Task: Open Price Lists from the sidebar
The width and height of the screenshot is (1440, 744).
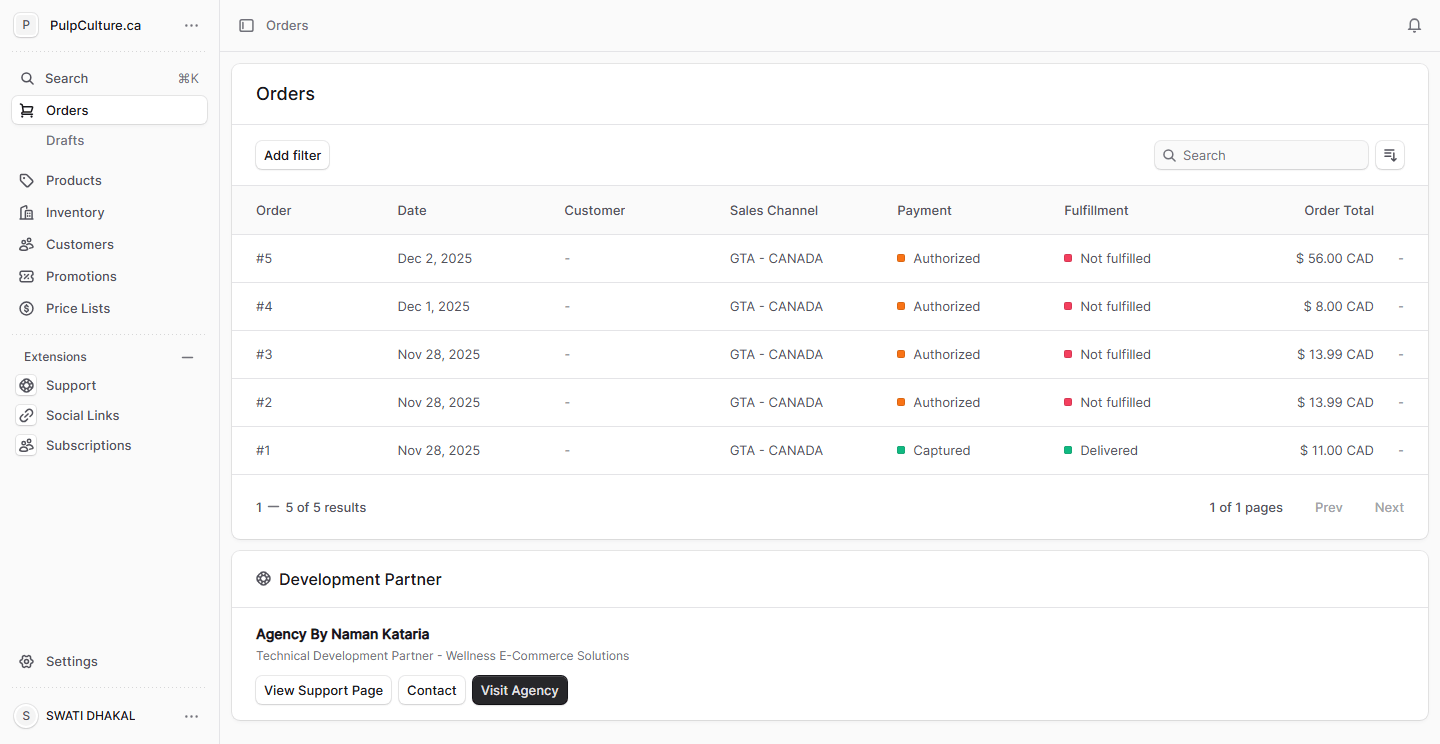Action: pyautogui.click(x=77, y=308)
